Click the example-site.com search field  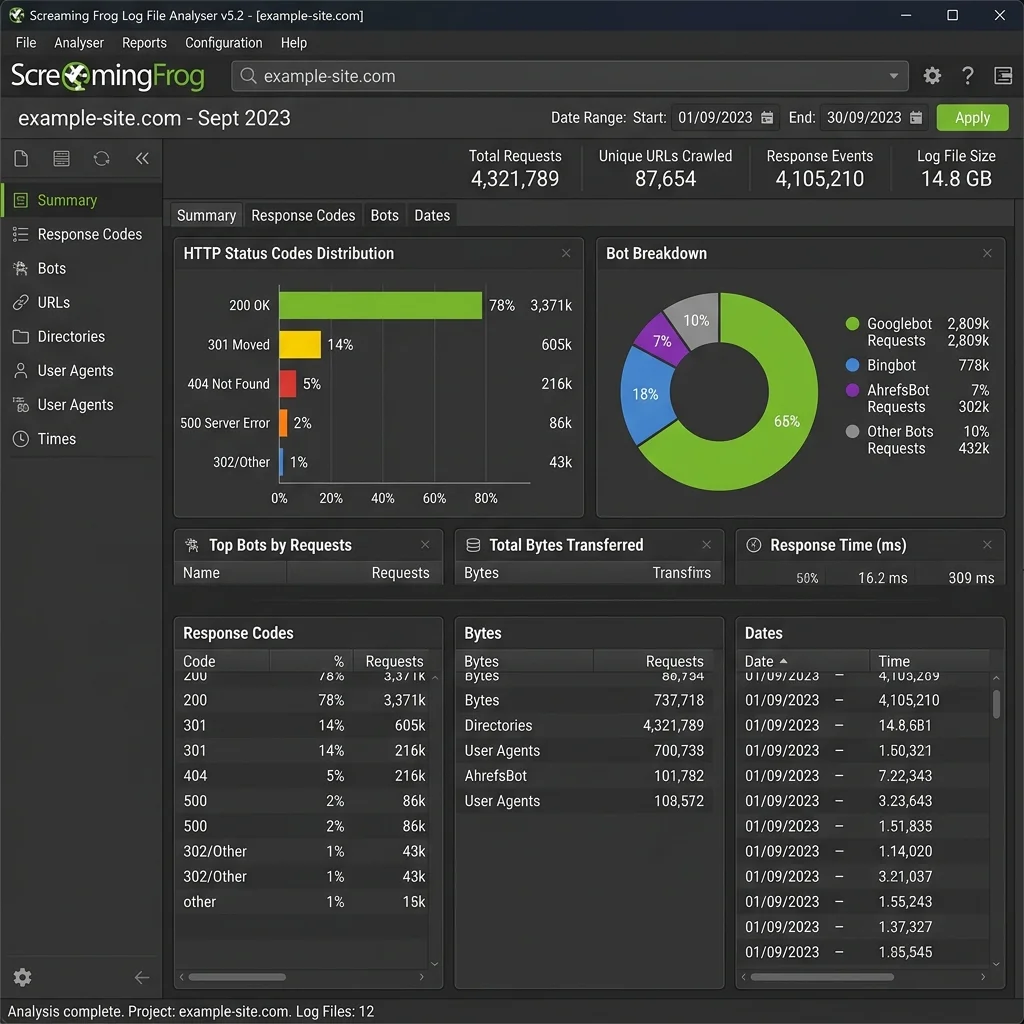569,76
